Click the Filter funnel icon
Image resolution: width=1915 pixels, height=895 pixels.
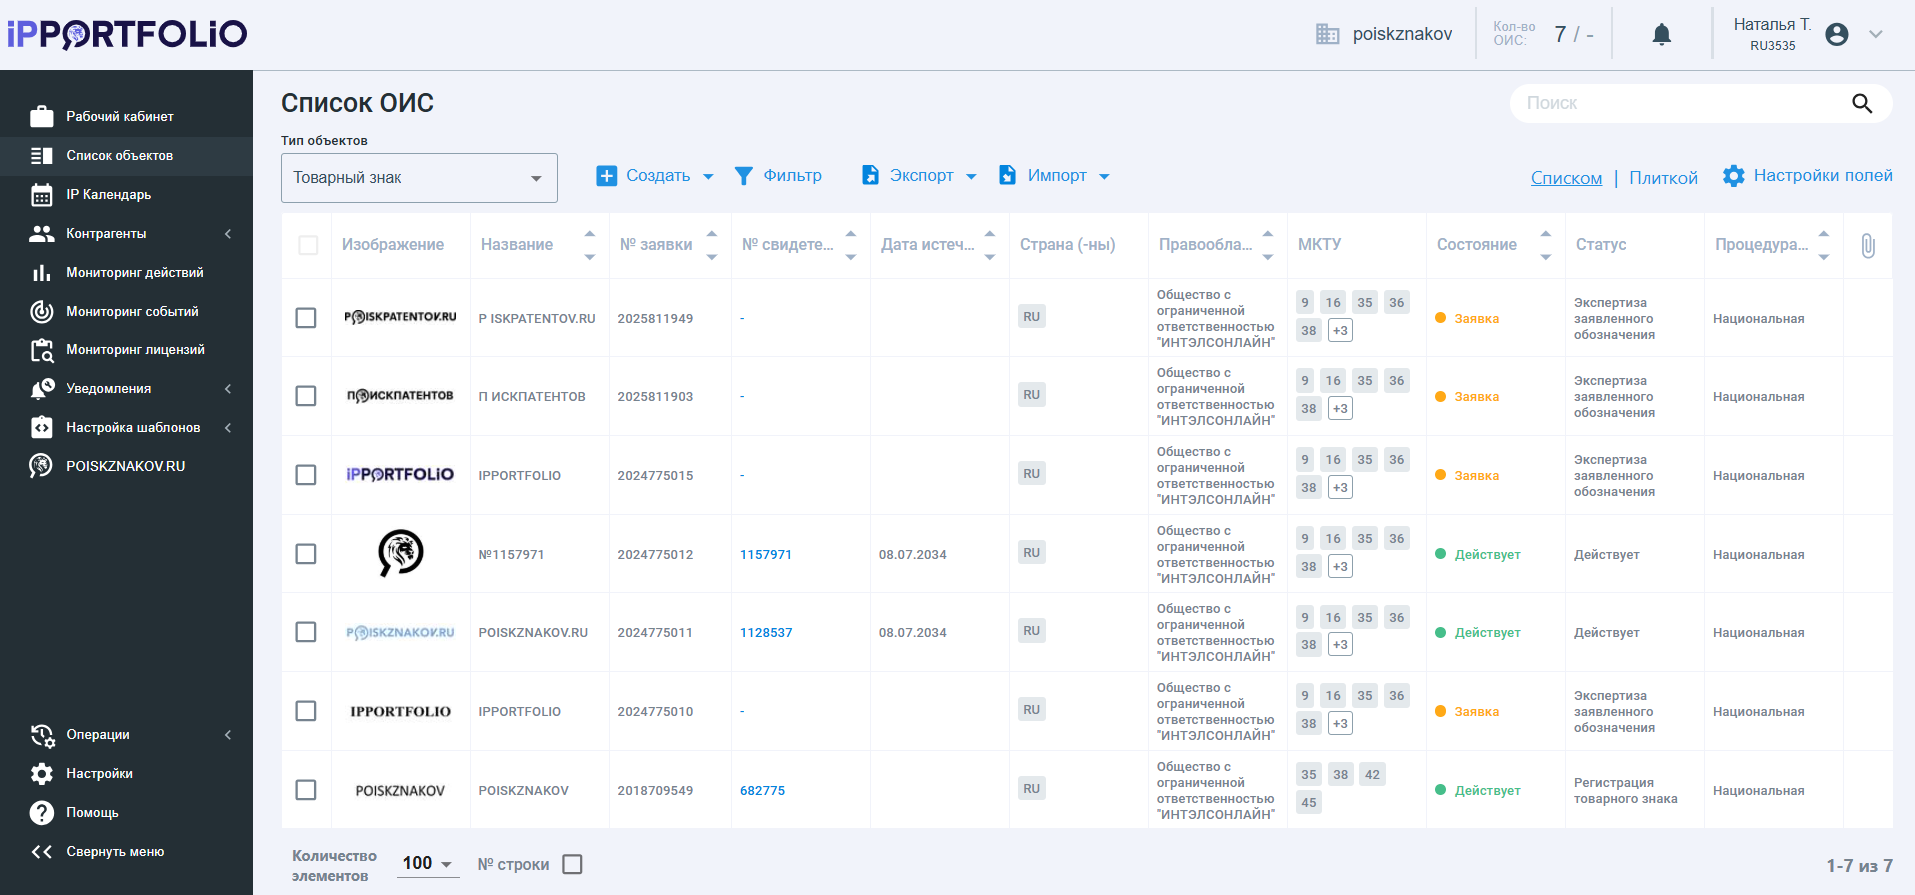pyautogui.click(x=743, y=176)
